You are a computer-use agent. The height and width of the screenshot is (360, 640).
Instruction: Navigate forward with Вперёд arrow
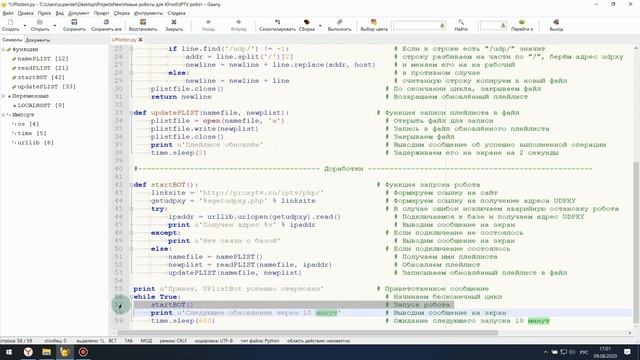(238, 25)
